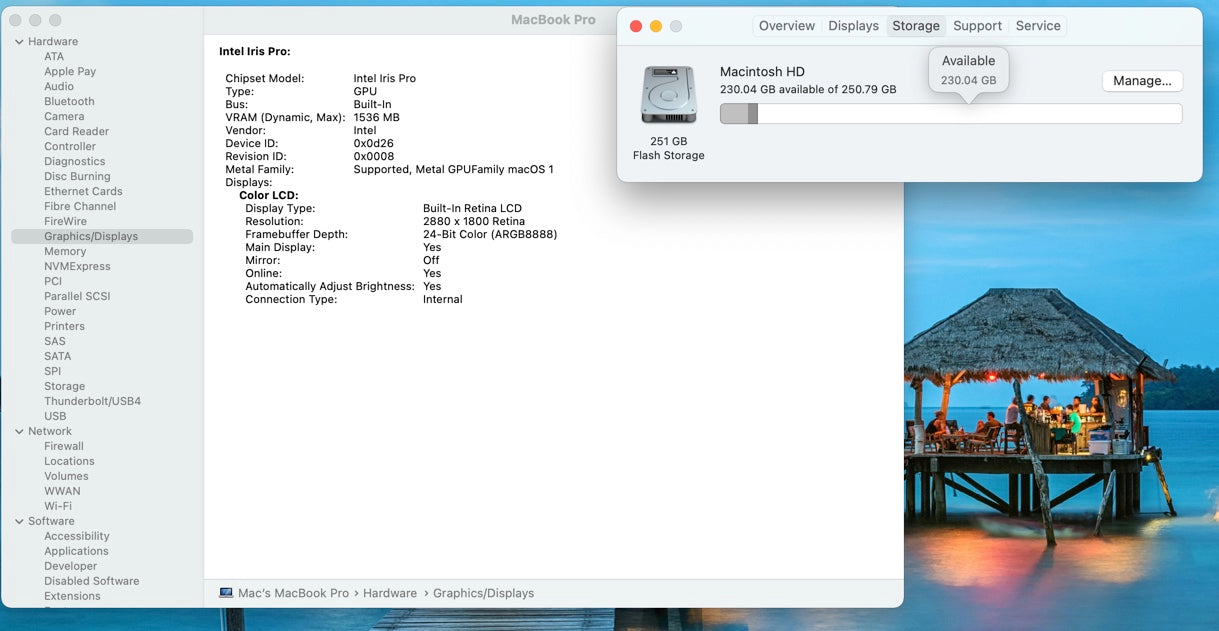Image resolution: width=1219 pixels, height=631 pixels.
Task: Collapse the Hardware section in the sidebar
Action: click(x=19, y=42)
